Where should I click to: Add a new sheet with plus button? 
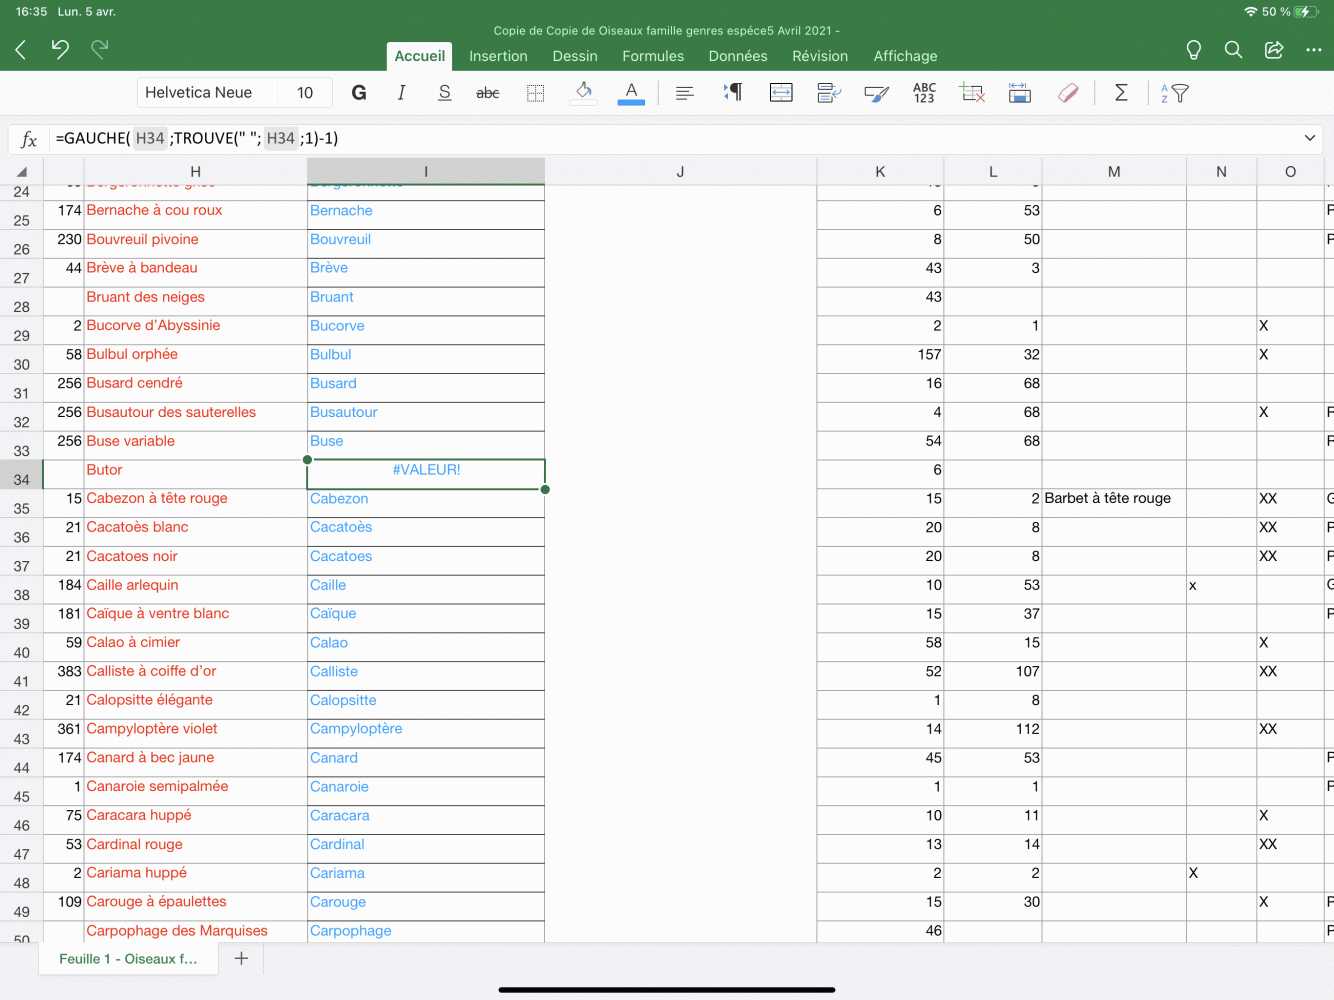pyautogui.click(x=241, y=958)
